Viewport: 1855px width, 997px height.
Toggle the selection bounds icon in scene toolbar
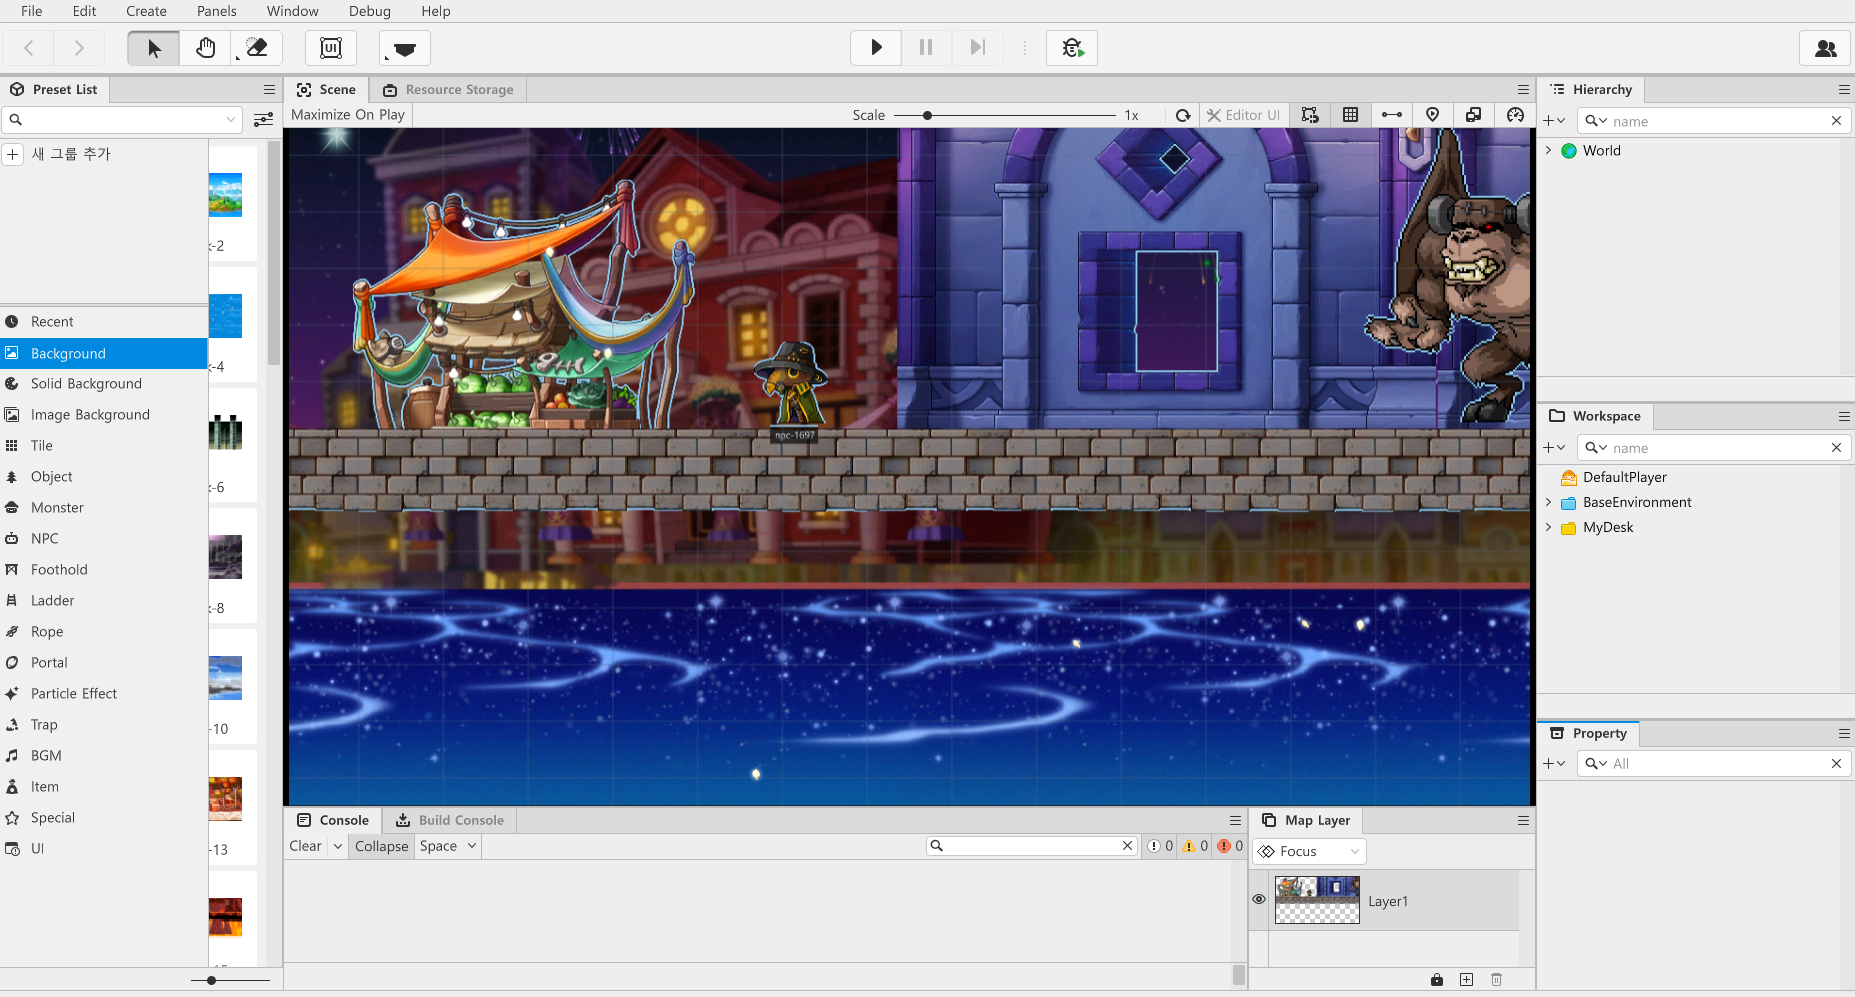point(1310,115)
